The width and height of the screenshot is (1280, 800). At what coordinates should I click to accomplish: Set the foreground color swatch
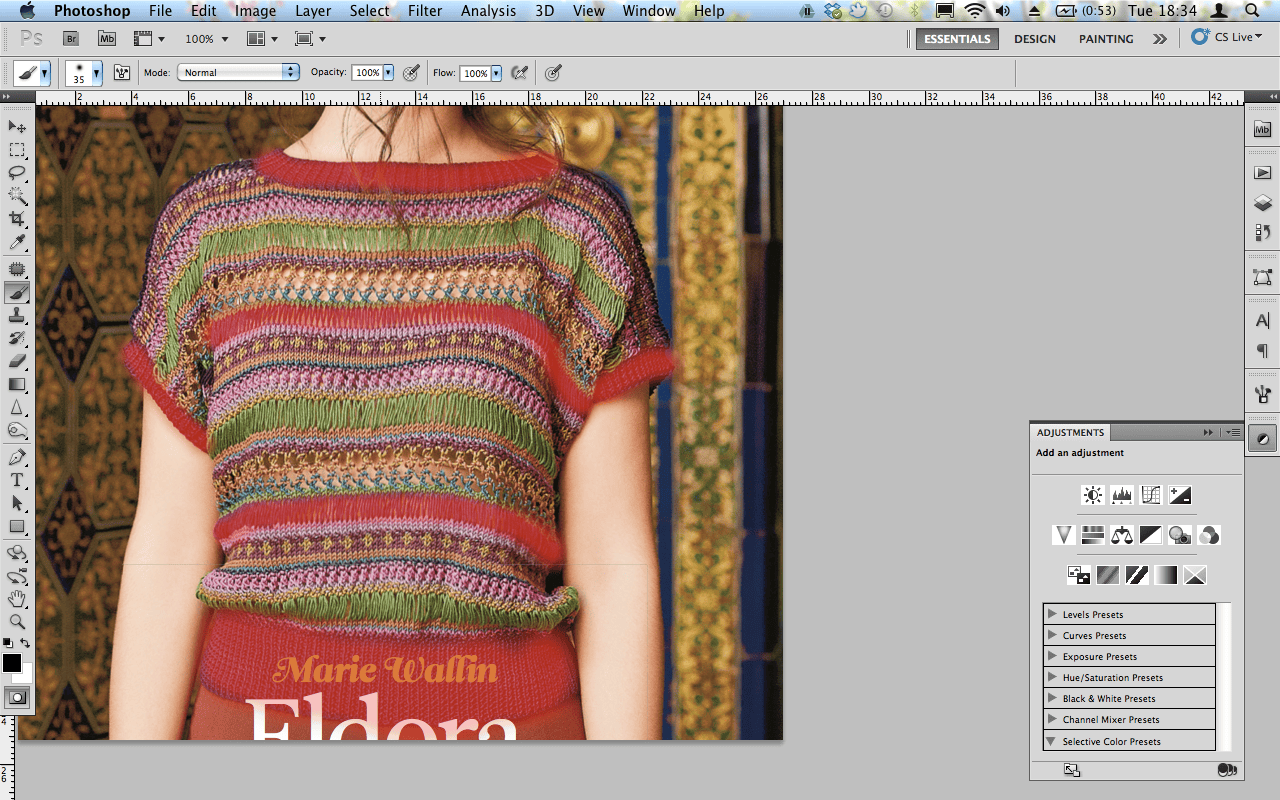(x=11, y=663)
